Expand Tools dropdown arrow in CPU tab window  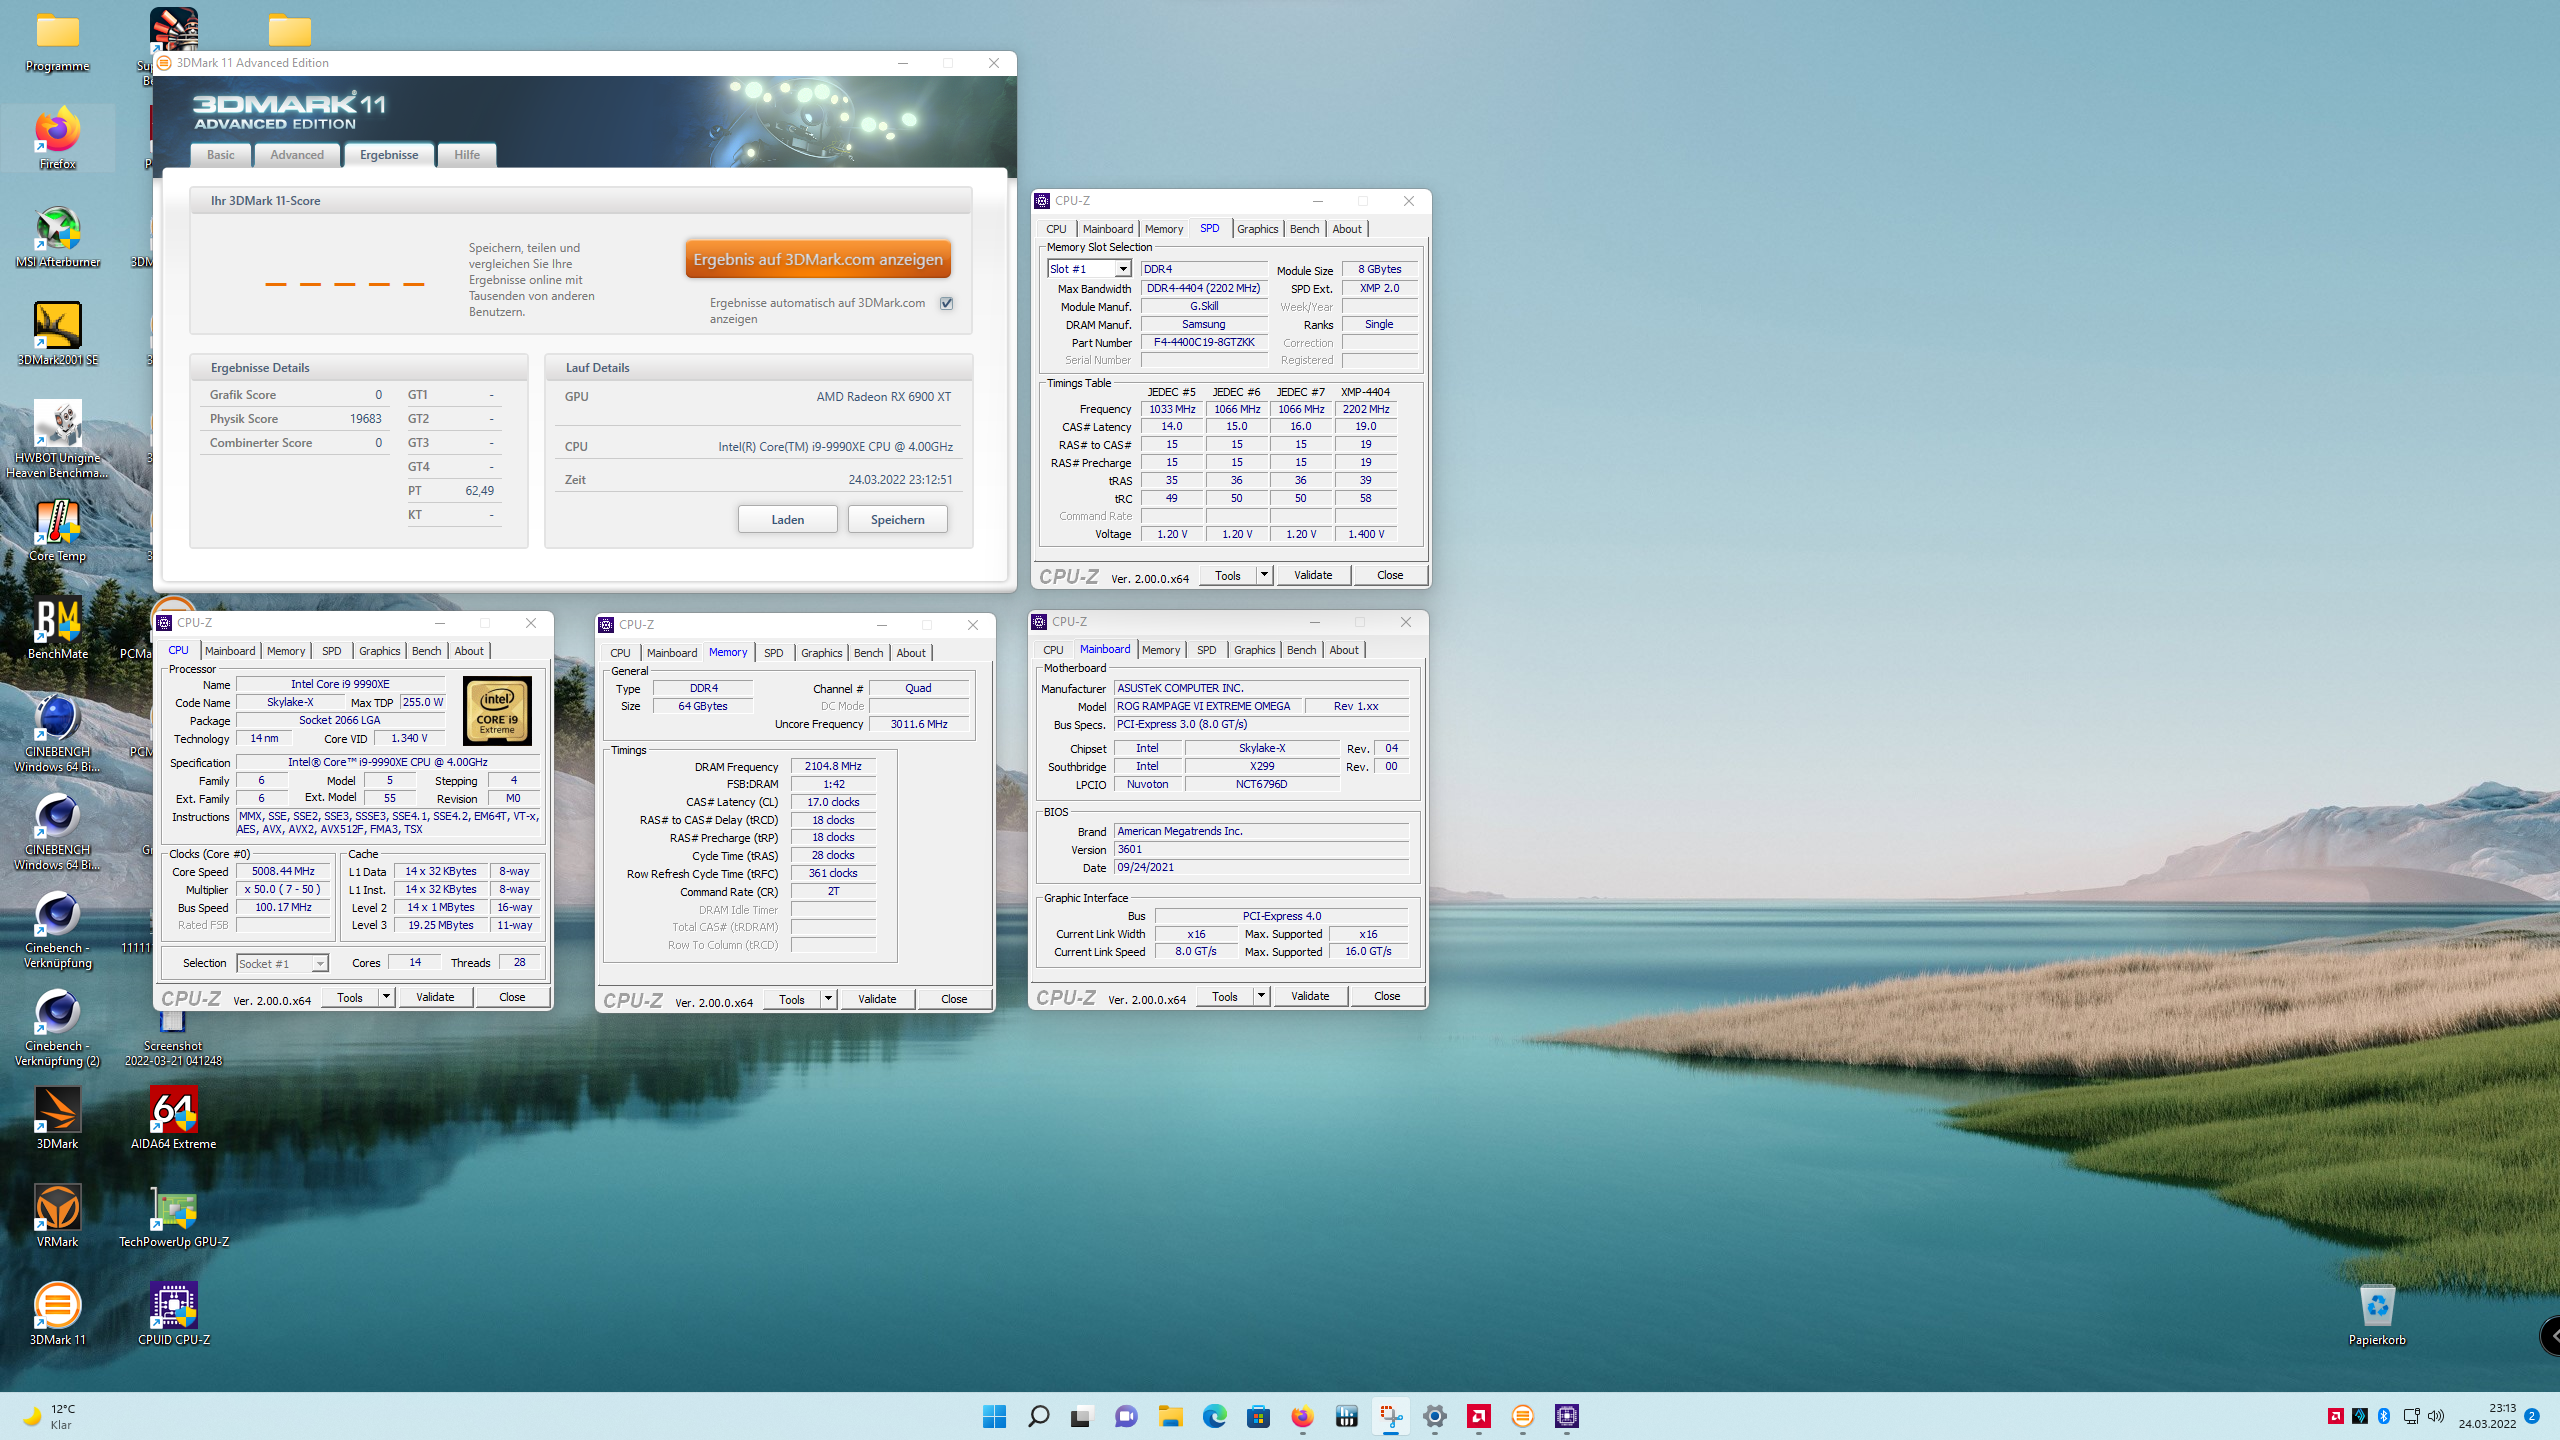[386, 997]
